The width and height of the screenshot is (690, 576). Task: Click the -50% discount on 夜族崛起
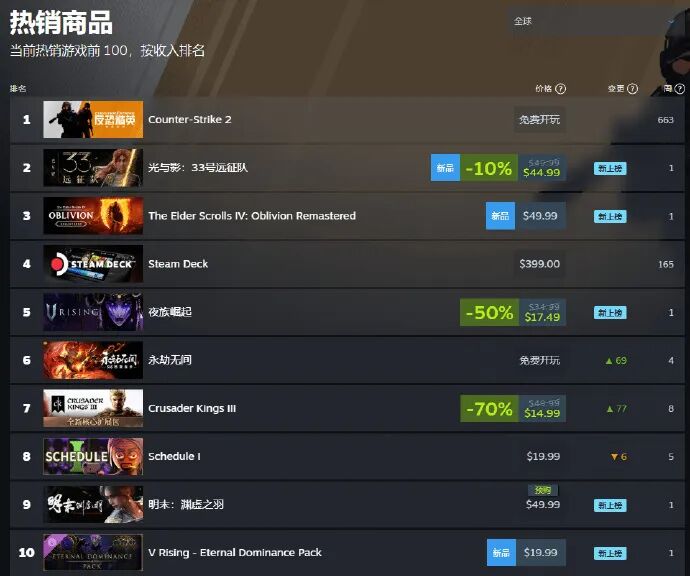pos(489,312)
